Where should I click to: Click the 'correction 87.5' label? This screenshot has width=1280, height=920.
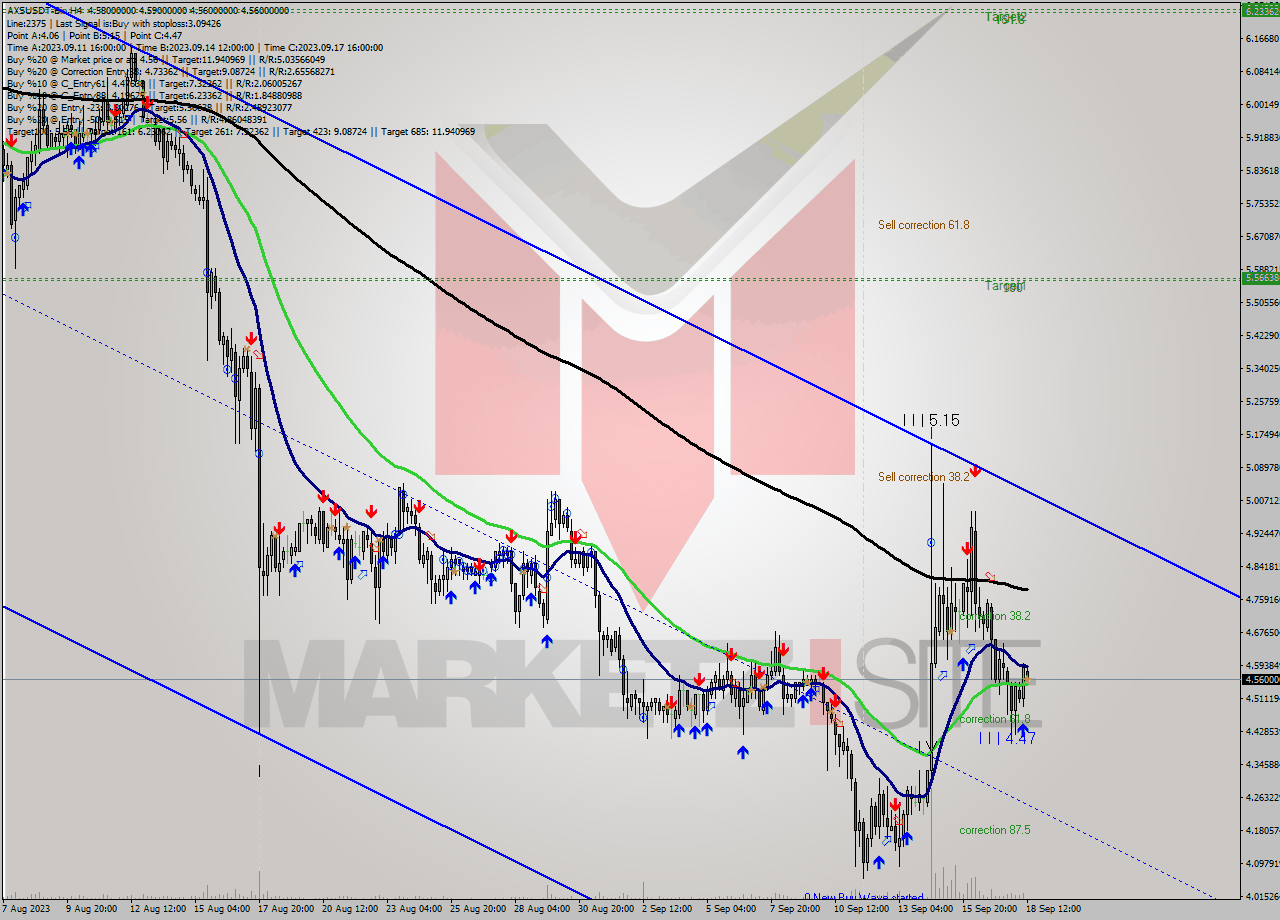pyautogui.click(x=995, y=830)
